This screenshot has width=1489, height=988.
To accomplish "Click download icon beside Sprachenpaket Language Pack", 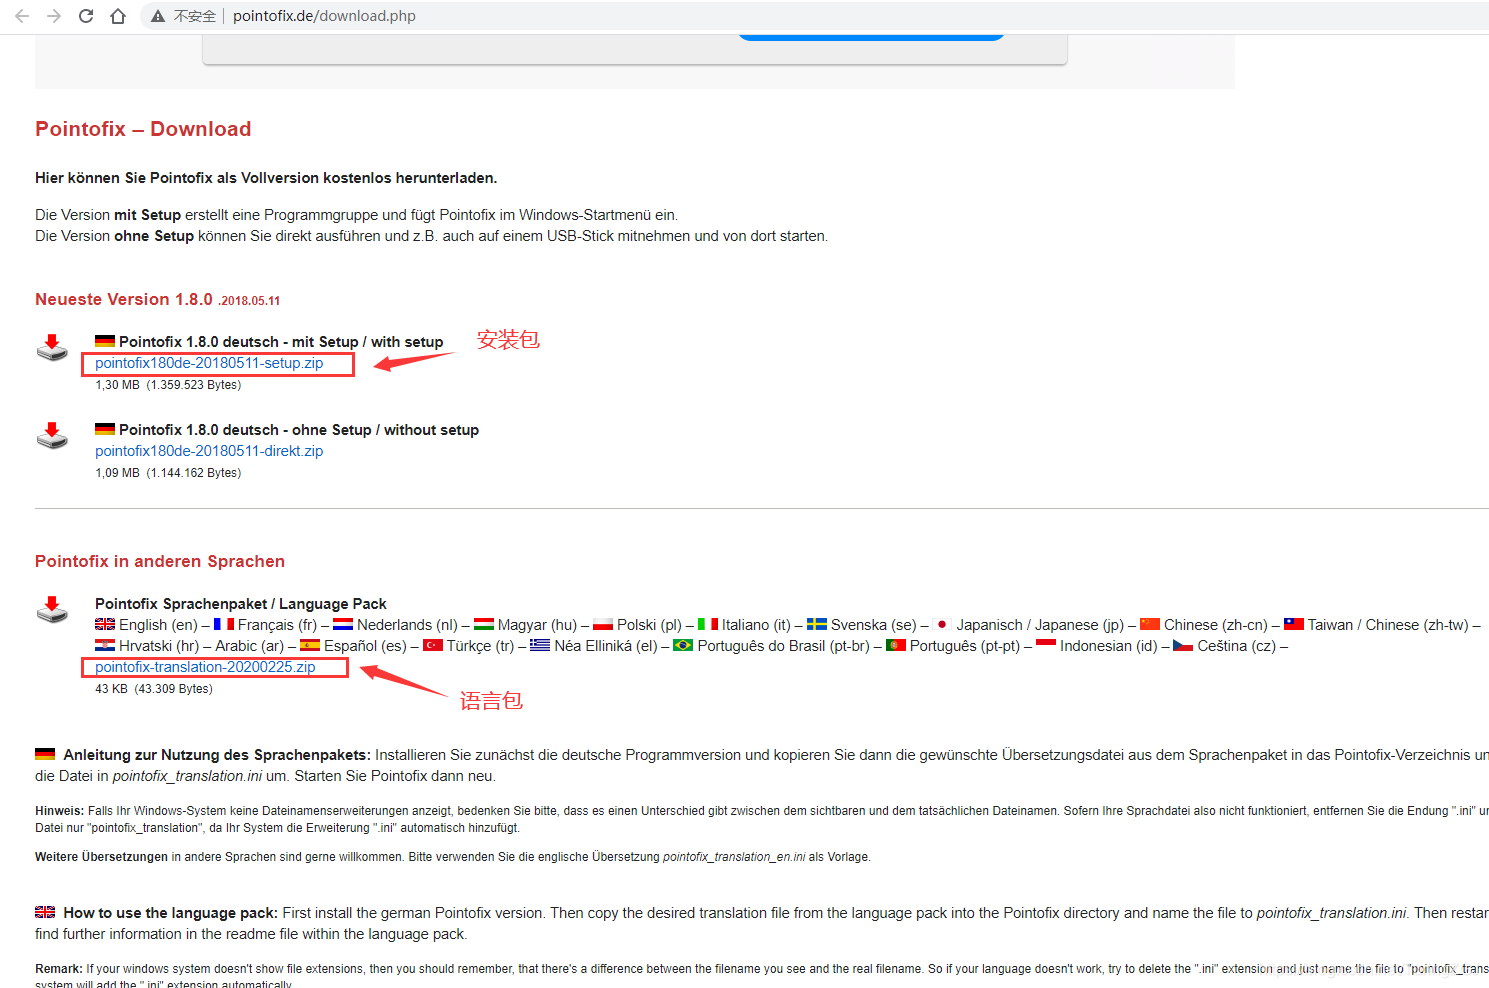I will [x=52, y=610].
